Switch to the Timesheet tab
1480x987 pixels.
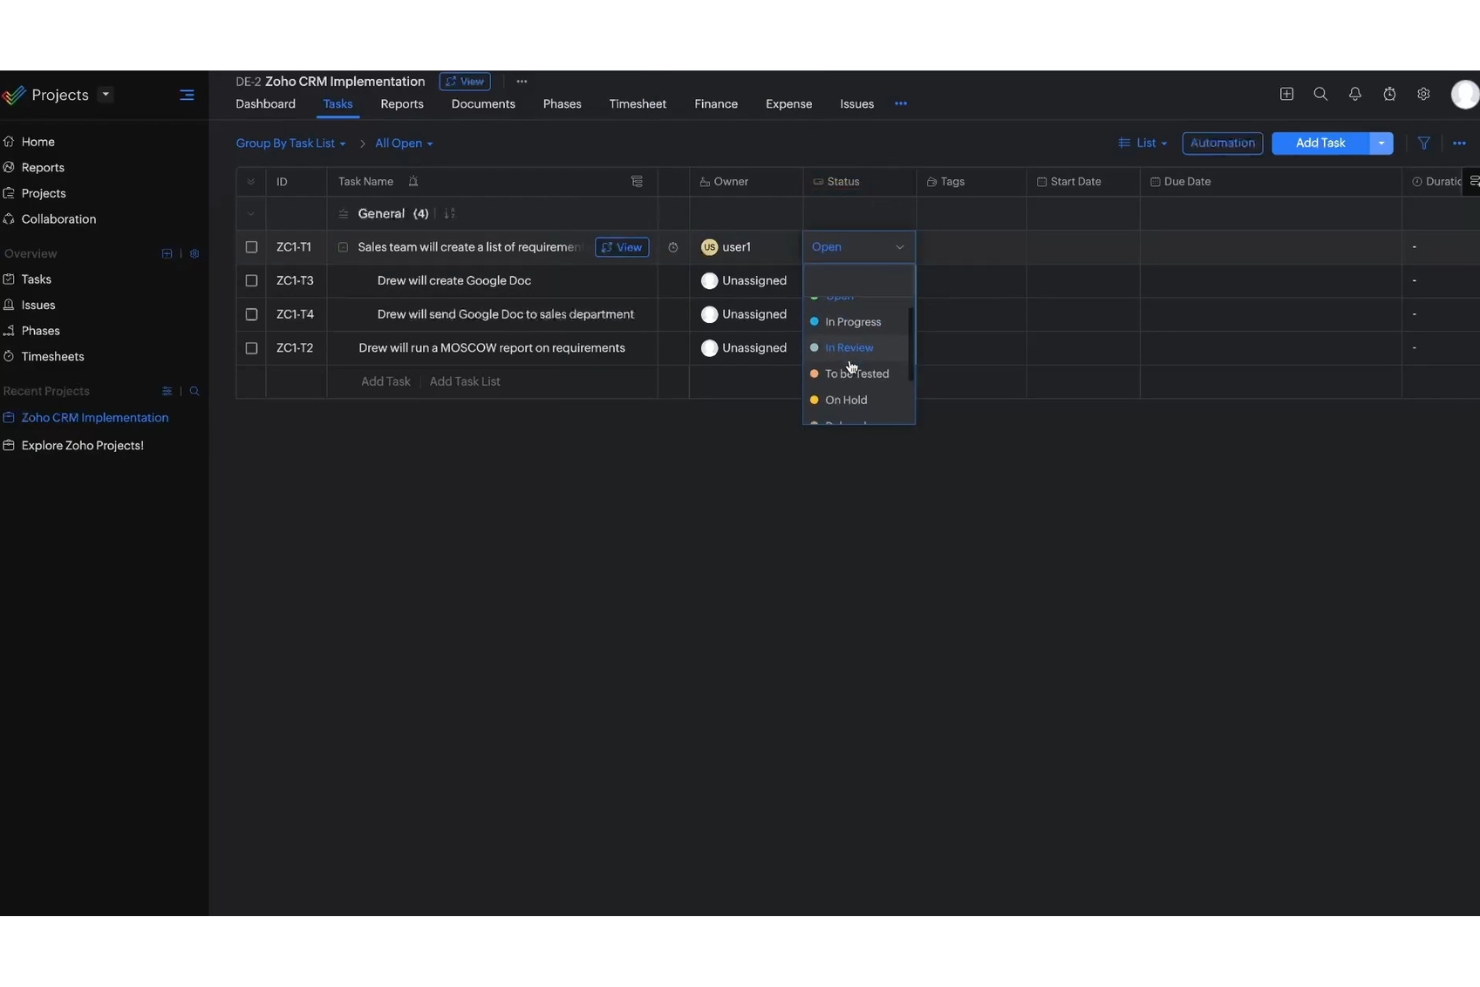click(x=638, y=104)
